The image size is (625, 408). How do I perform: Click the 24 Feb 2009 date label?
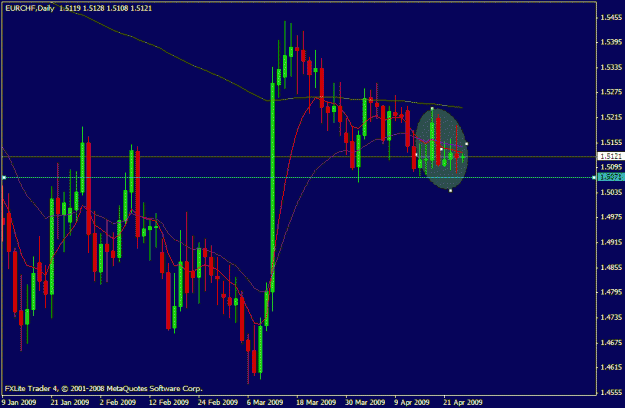[x=218, y=402]
